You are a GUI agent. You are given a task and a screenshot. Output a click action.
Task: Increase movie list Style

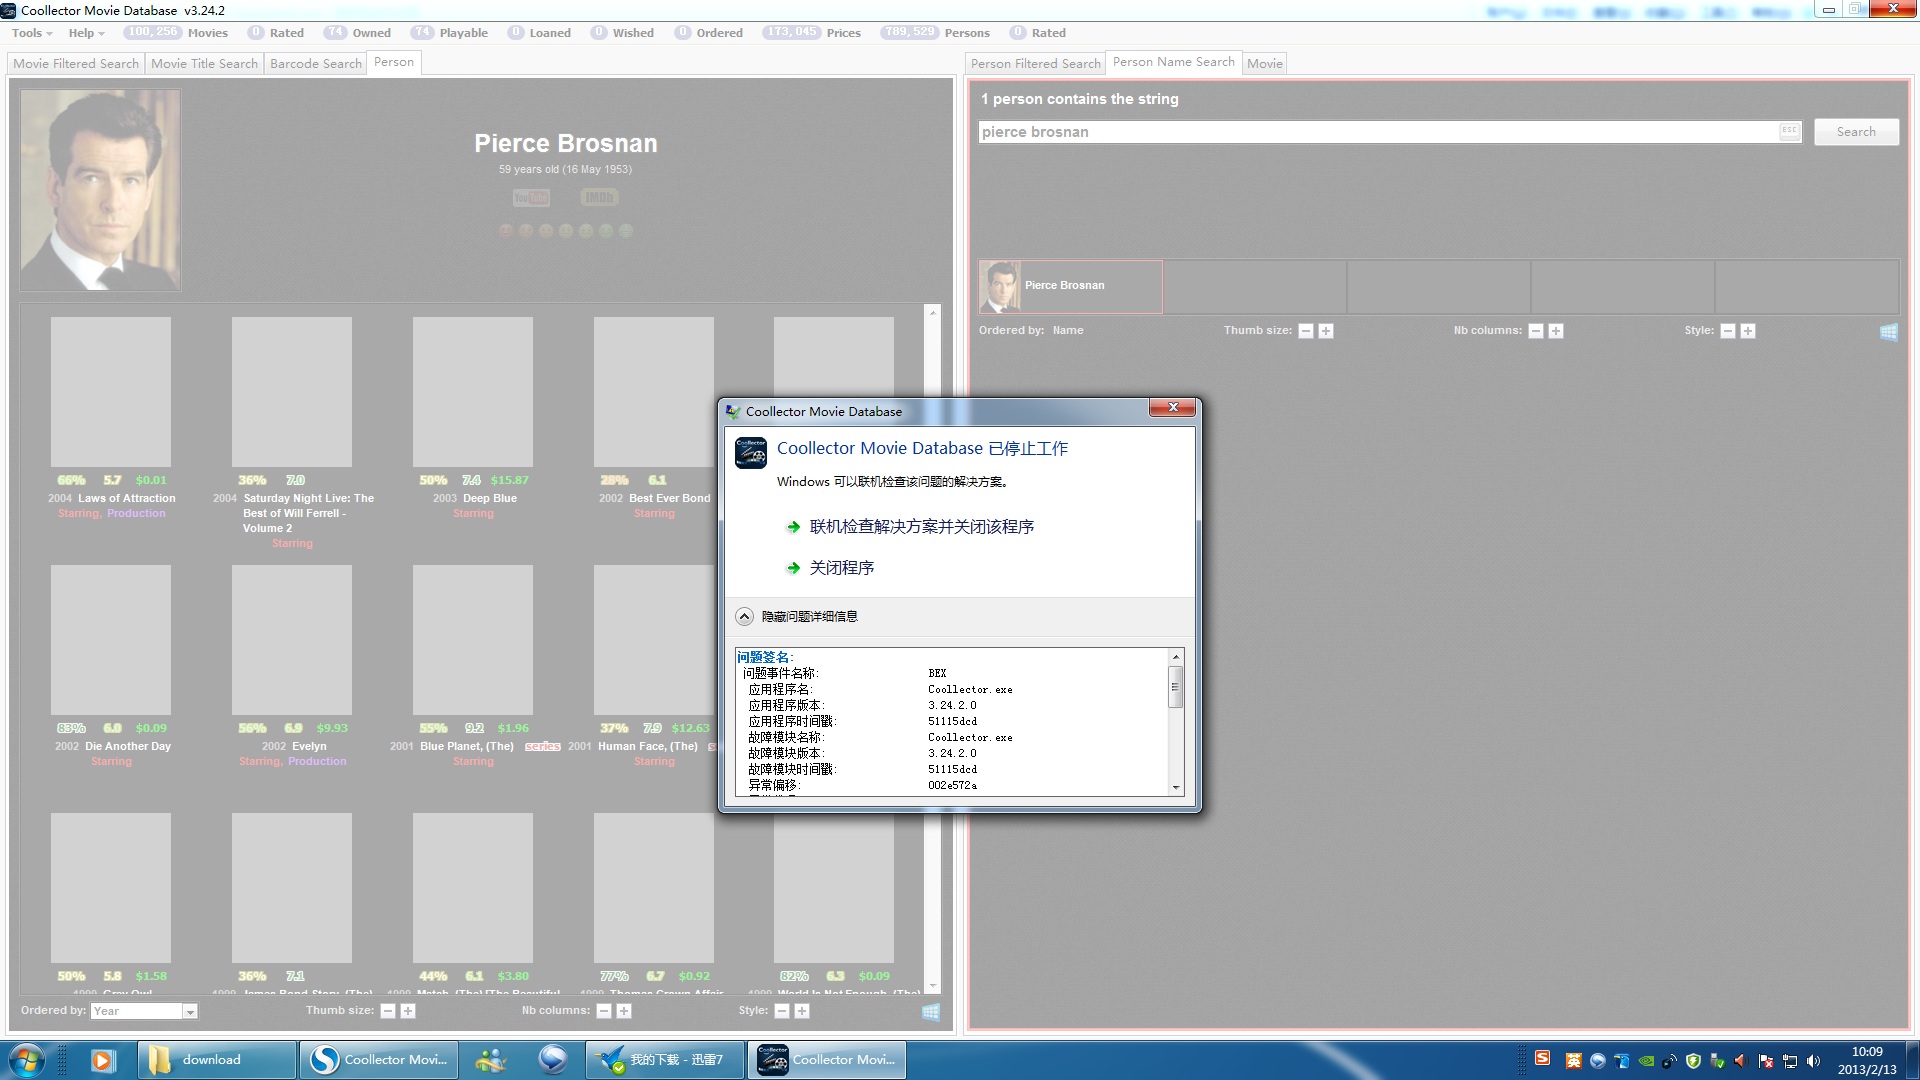point(802,1011)
